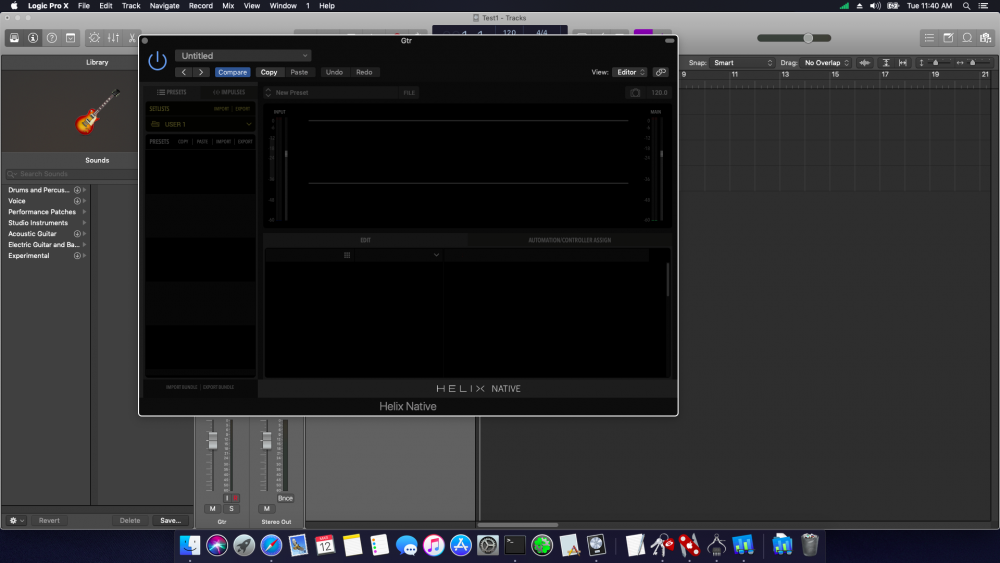Click the camera snapshot icon in Helix
1000x563 pixels.
point(635,92)
